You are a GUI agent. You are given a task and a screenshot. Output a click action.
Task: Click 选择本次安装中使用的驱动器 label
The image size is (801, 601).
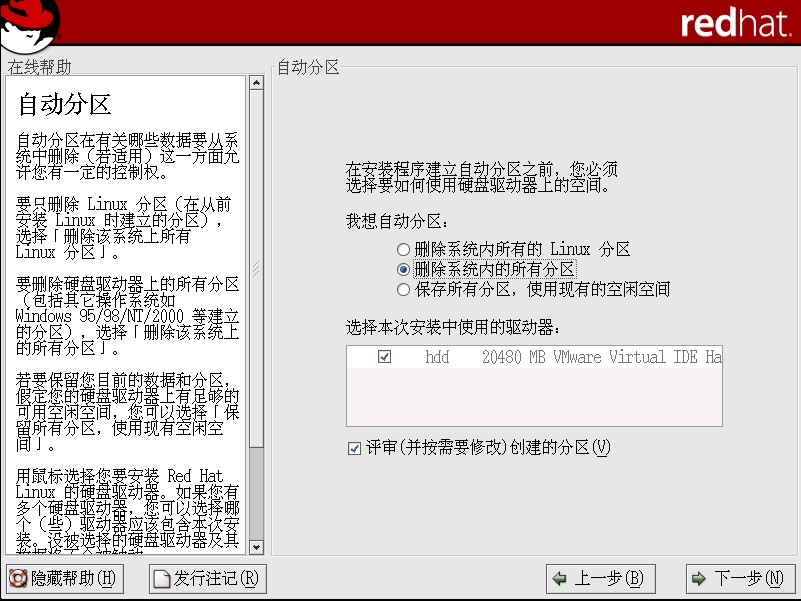pyautogui.click(x=453, y=327)
